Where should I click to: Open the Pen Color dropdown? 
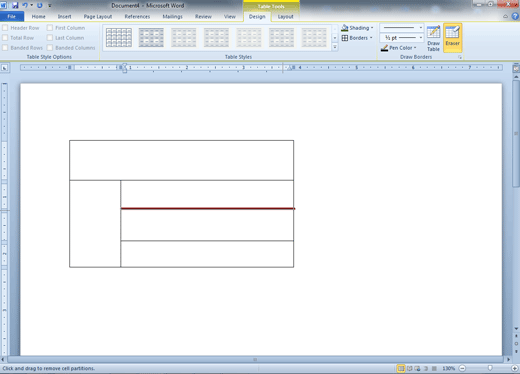[399, 48]
